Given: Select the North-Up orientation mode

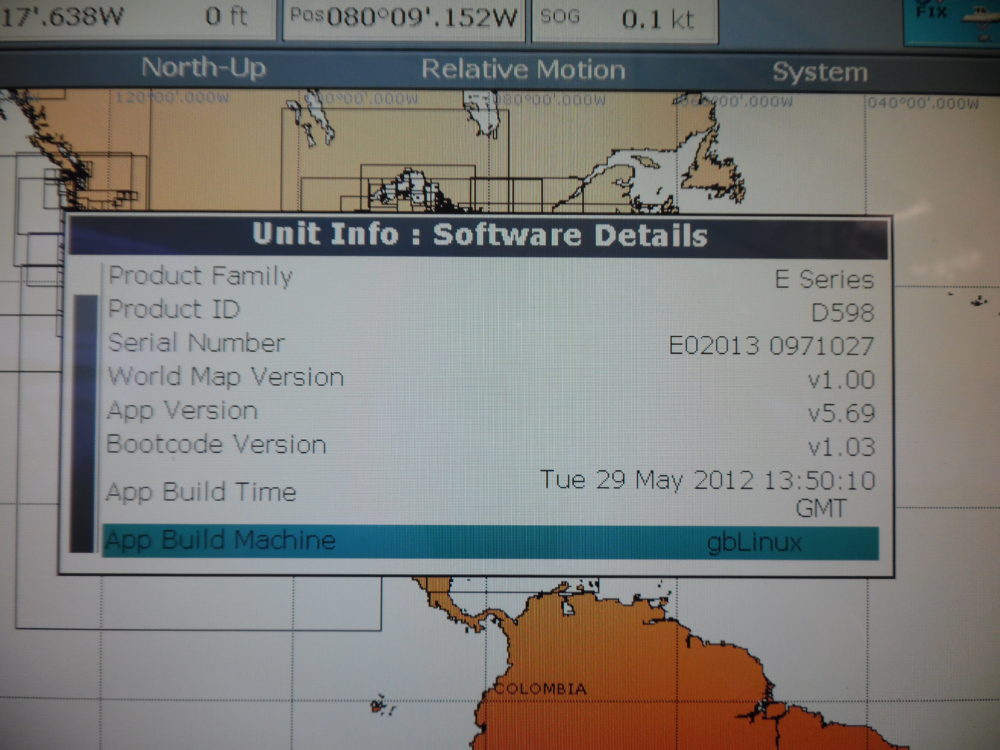Looking at the screenshot, I should click(203, 69).
